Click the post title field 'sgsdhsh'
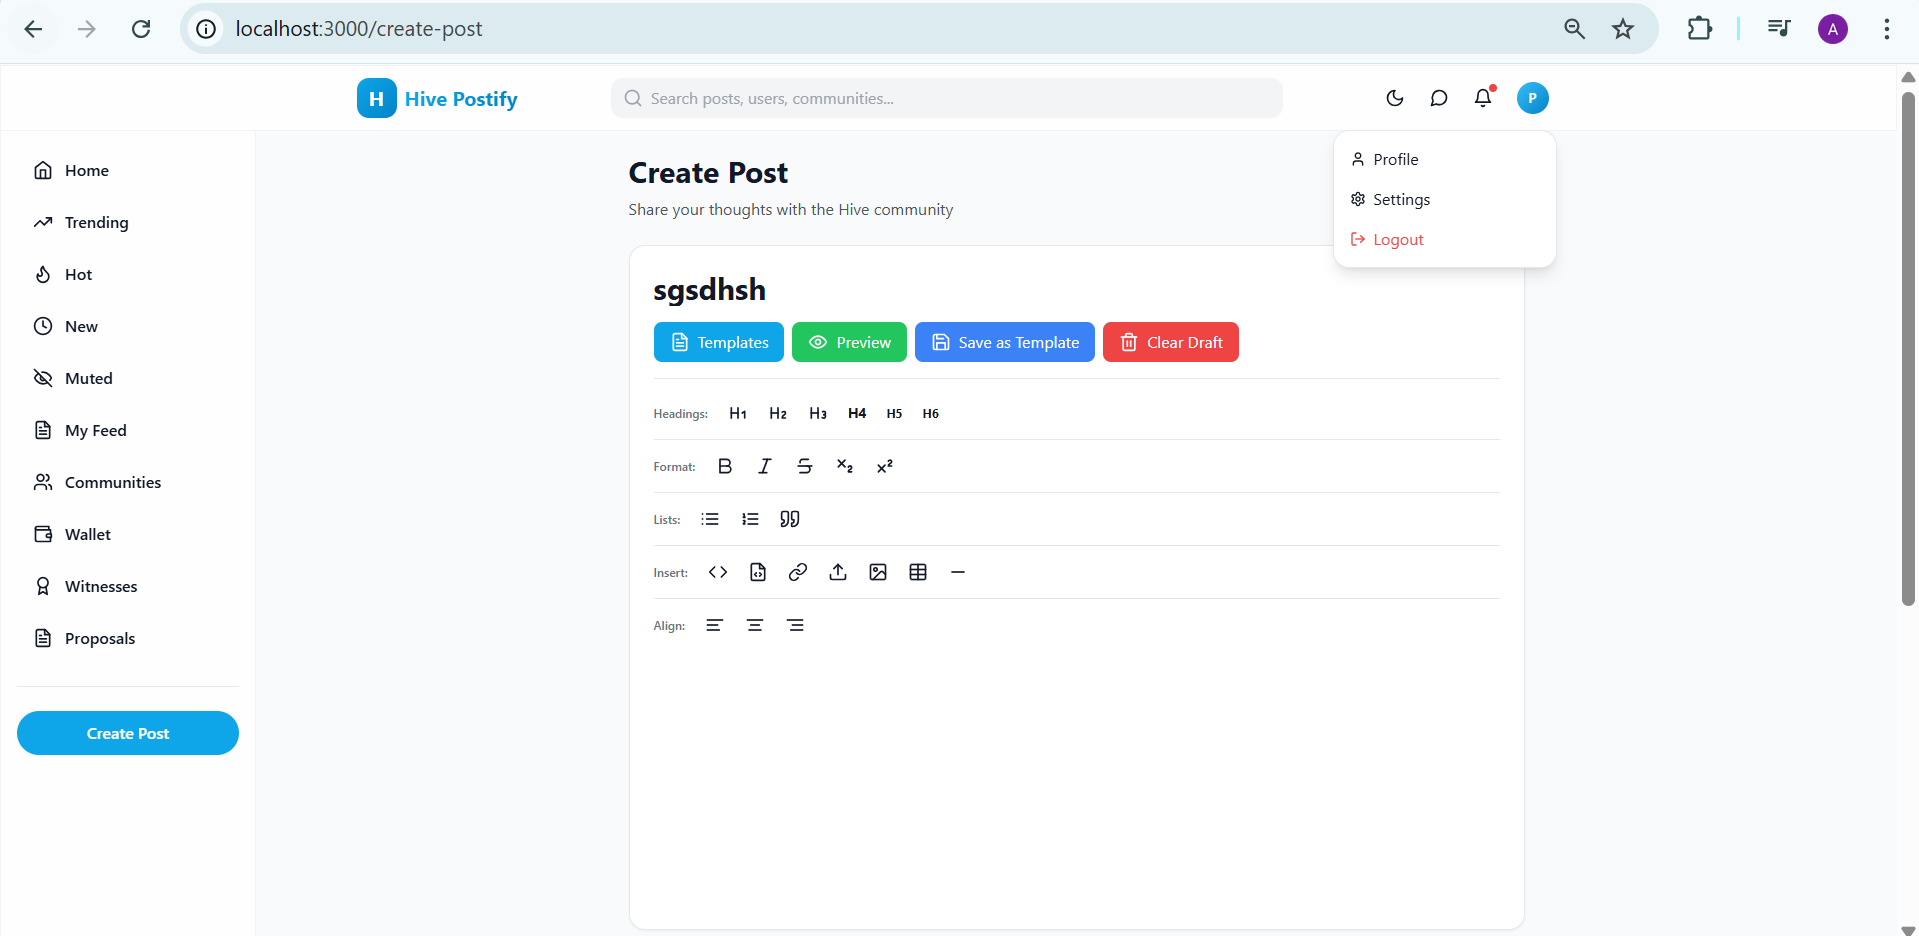 [x=1077, y=290]
